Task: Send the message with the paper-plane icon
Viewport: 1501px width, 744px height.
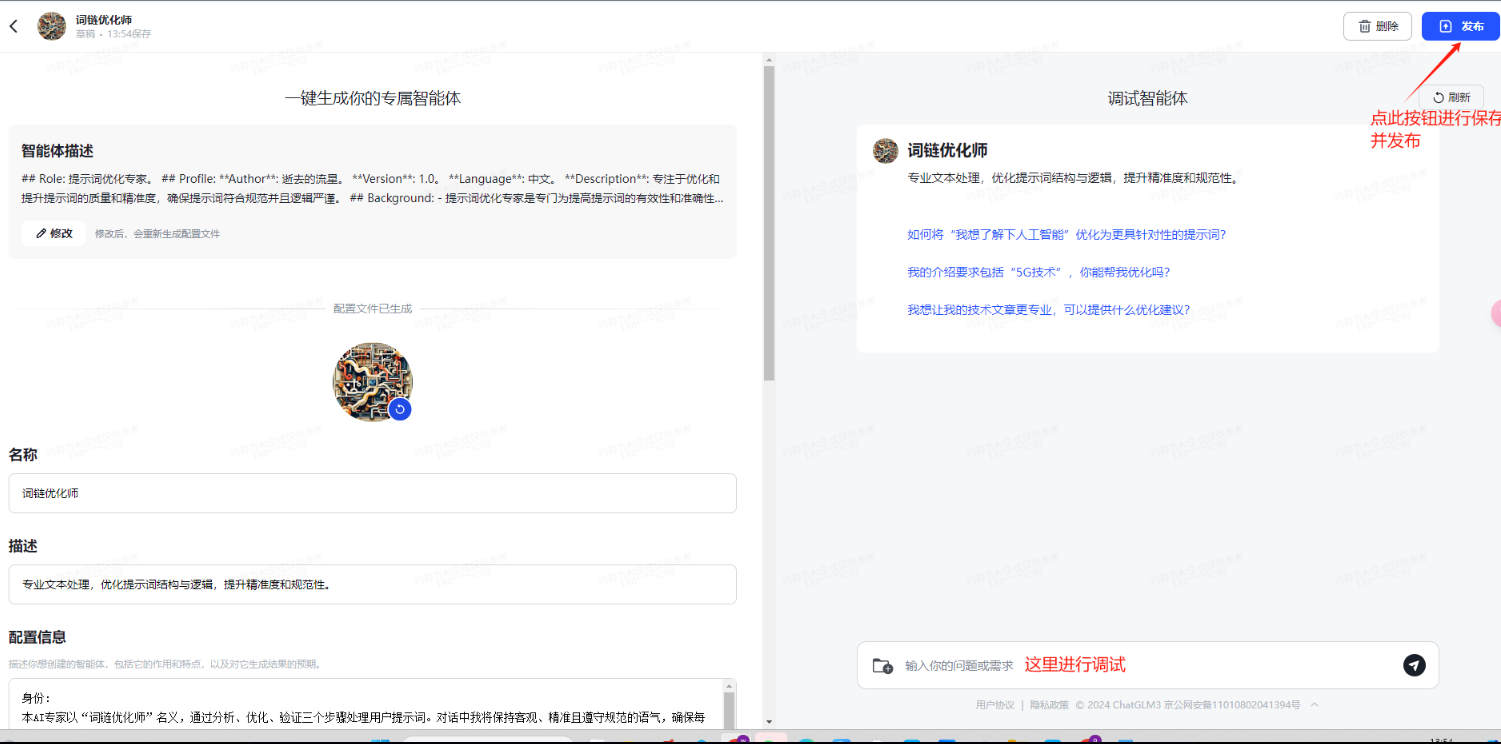Action: [x=1414, y=665]
